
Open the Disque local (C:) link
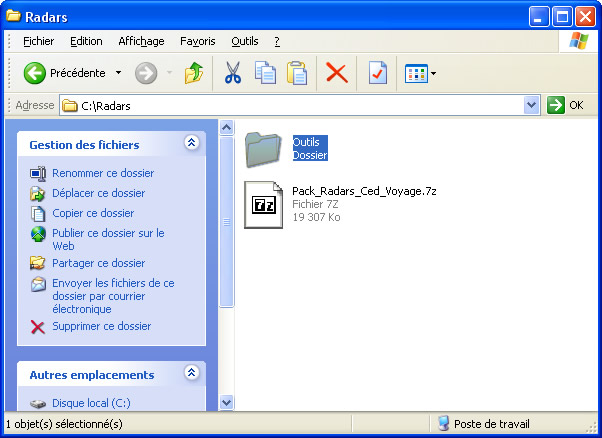coord(91,403)
